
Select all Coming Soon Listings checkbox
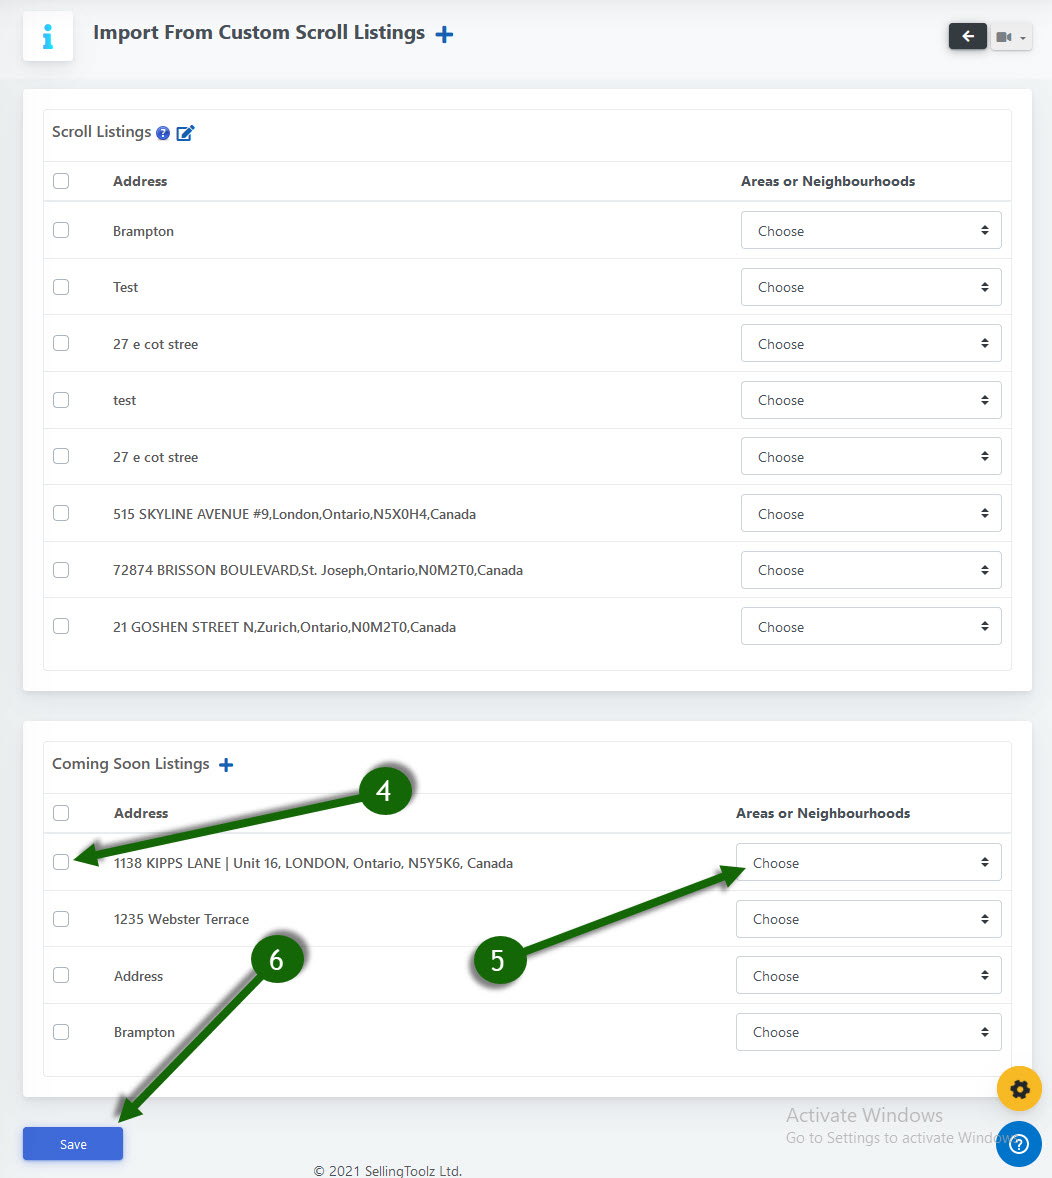coord(61,813)
